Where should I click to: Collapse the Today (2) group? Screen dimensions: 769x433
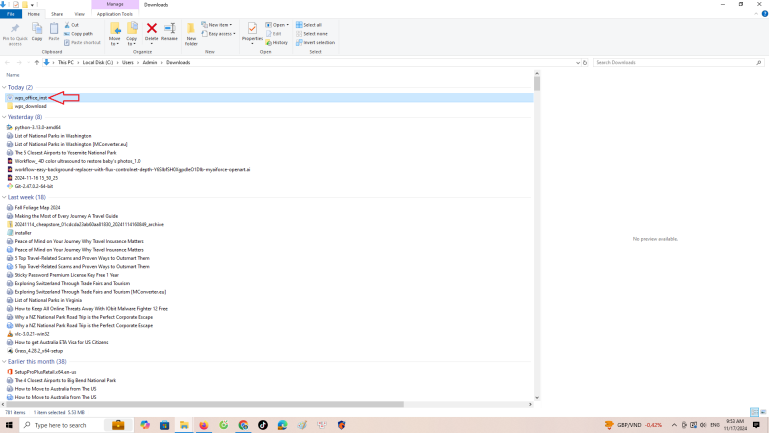point(5,87)
